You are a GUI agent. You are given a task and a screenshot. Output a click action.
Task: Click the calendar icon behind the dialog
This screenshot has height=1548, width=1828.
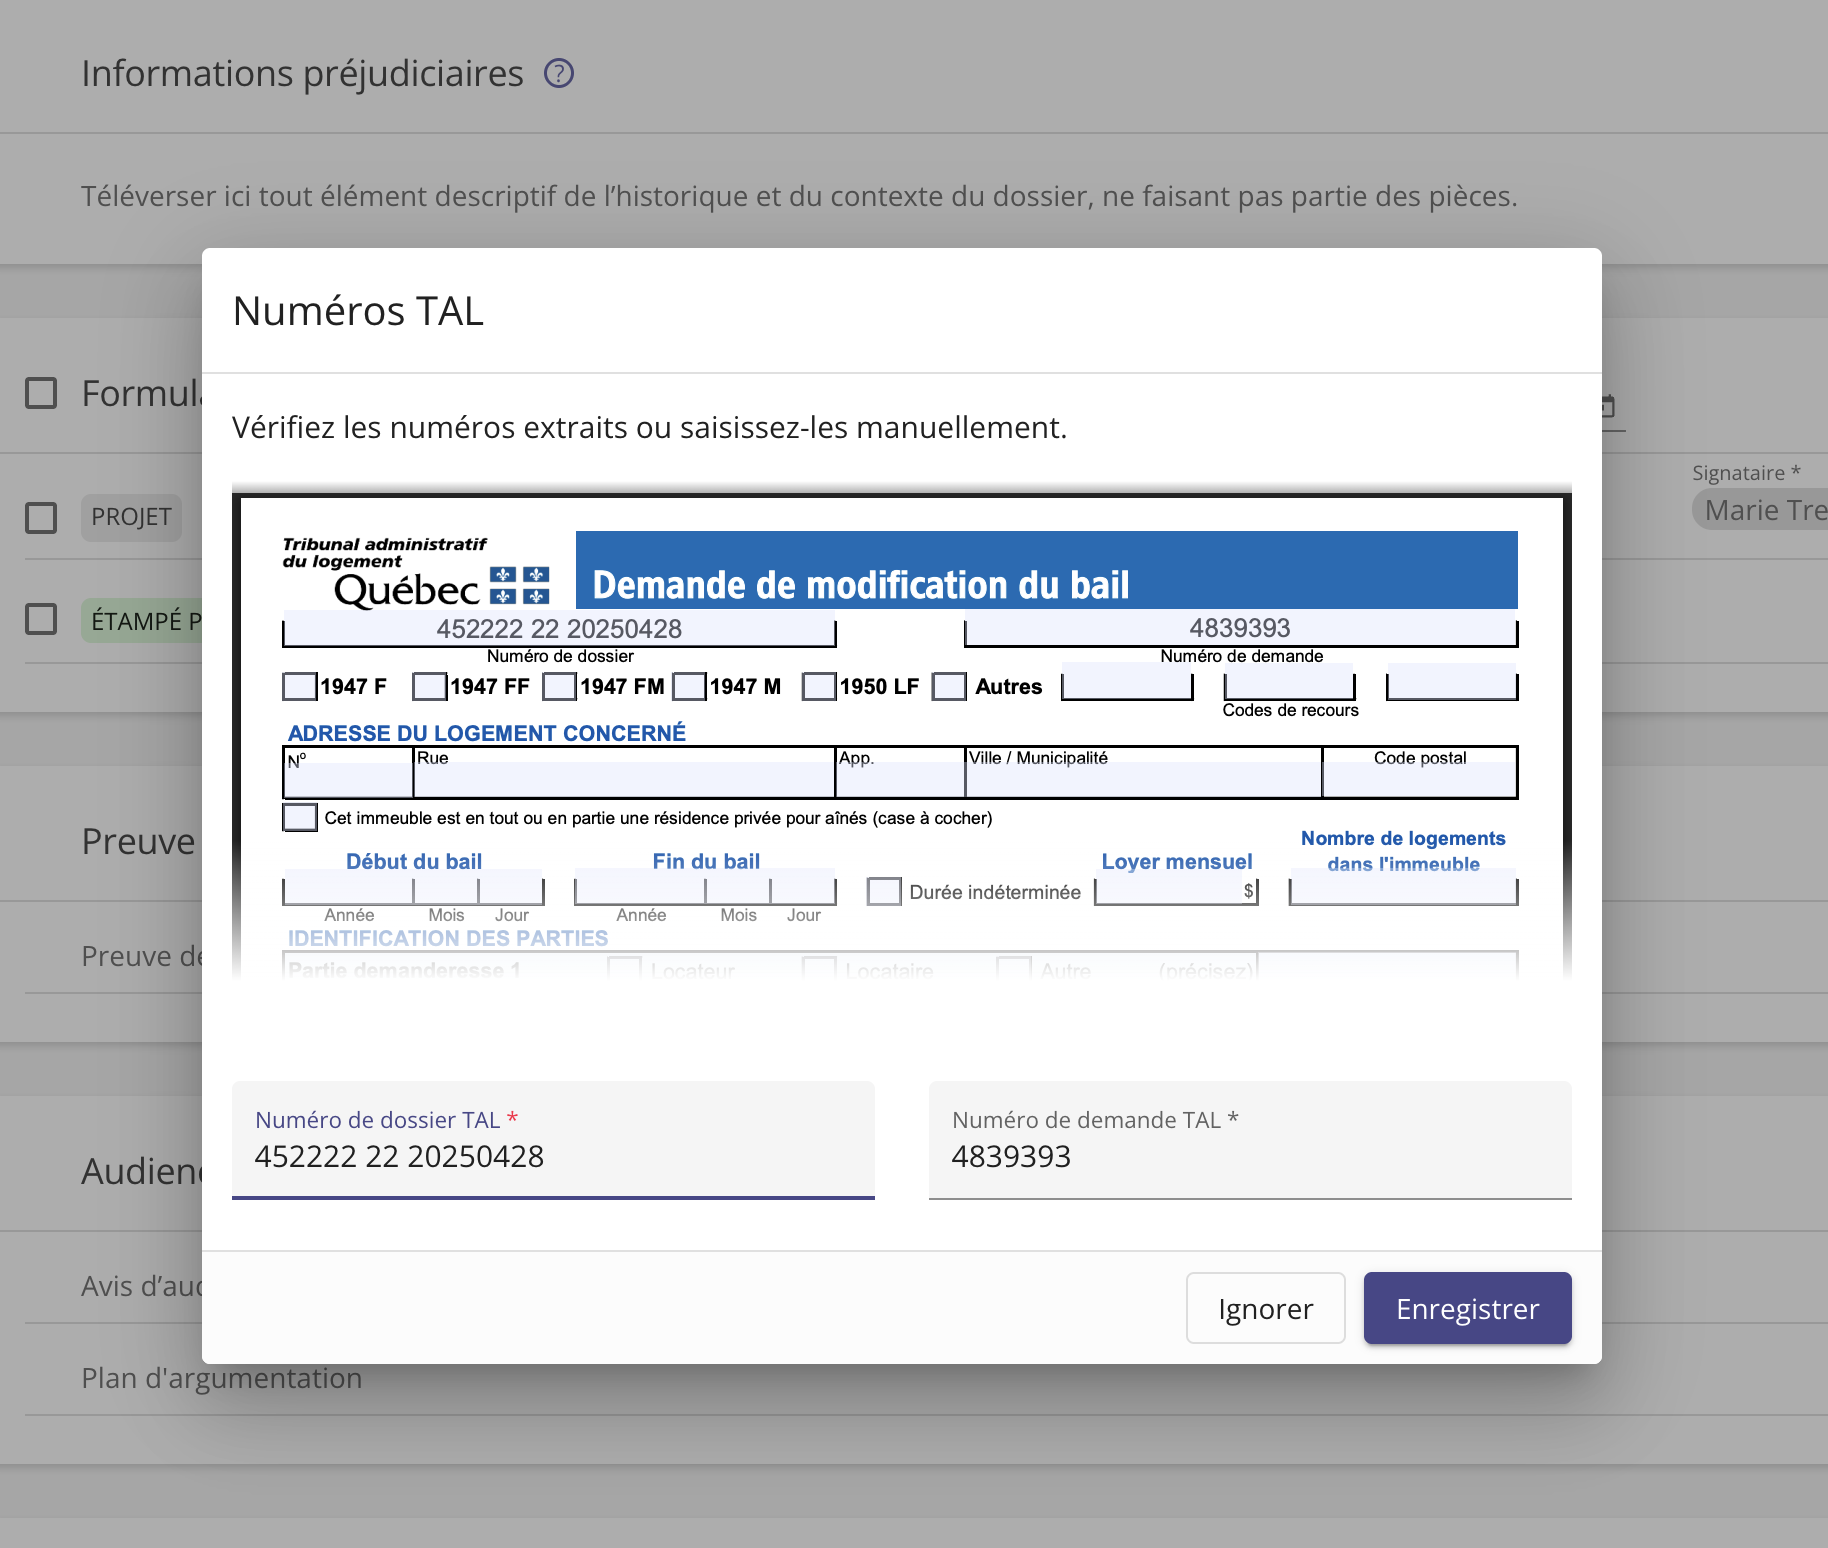(x=1608, y=407)
